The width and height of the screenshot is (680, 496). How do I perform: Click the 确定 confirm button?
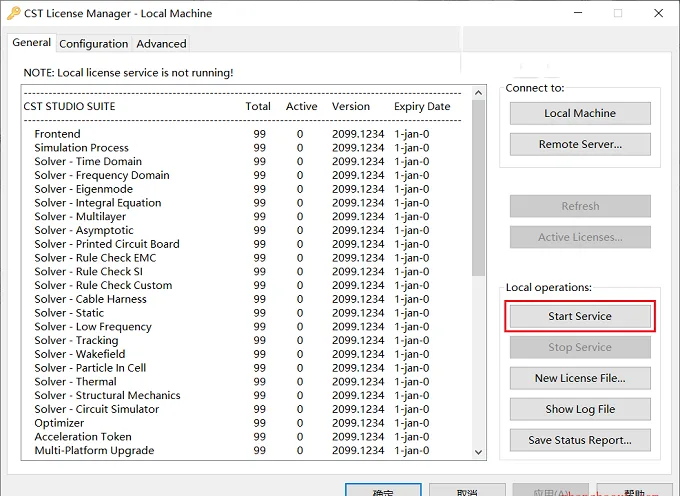[x=383, y=491]
